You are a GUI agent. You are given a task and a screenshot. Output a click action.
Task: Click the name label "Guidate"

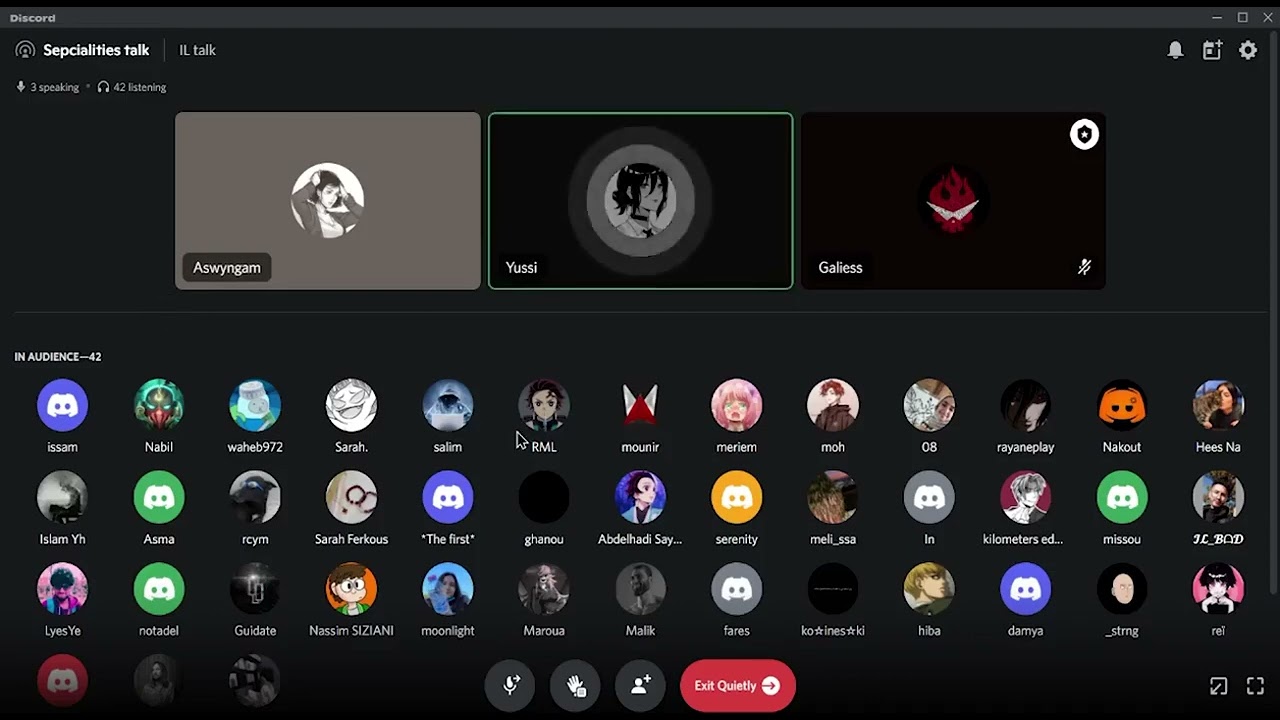pos(255,631)
